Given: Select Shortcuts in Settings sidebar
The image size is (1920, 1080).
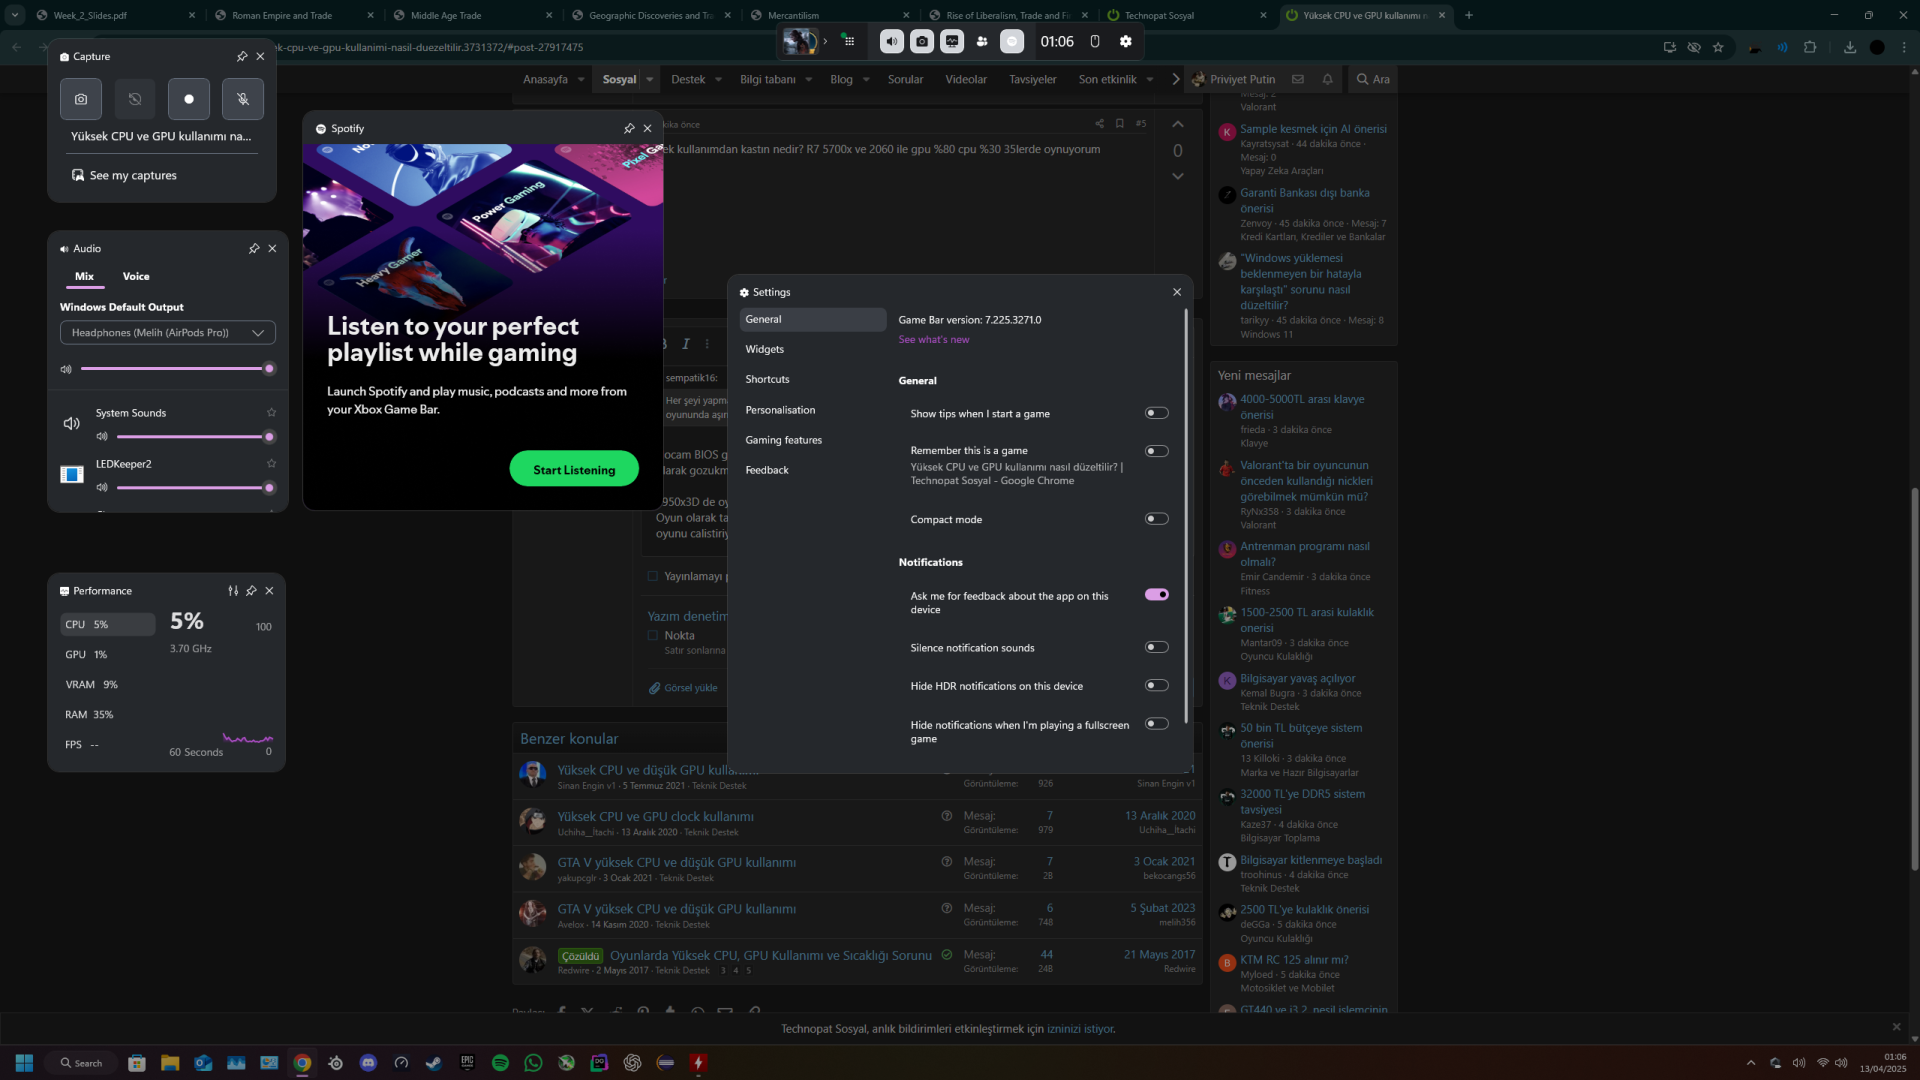Looking at the screenshot, I should [767, 379].
